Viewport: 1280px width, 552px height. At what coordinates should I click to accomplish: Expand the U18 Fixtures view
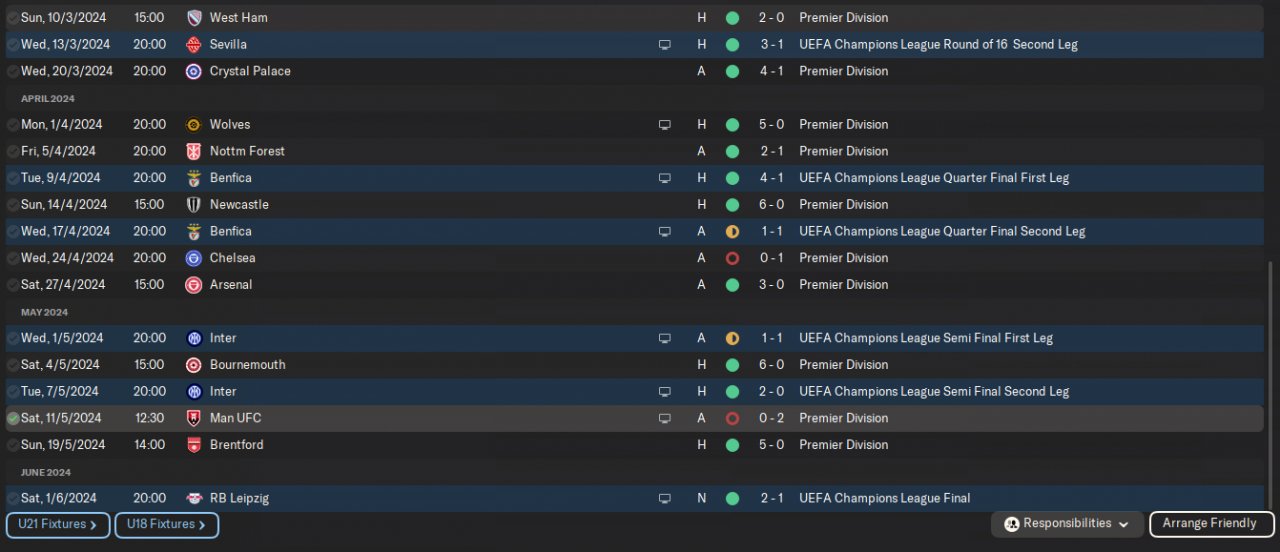pyautogui.click(x=166, y=525)
